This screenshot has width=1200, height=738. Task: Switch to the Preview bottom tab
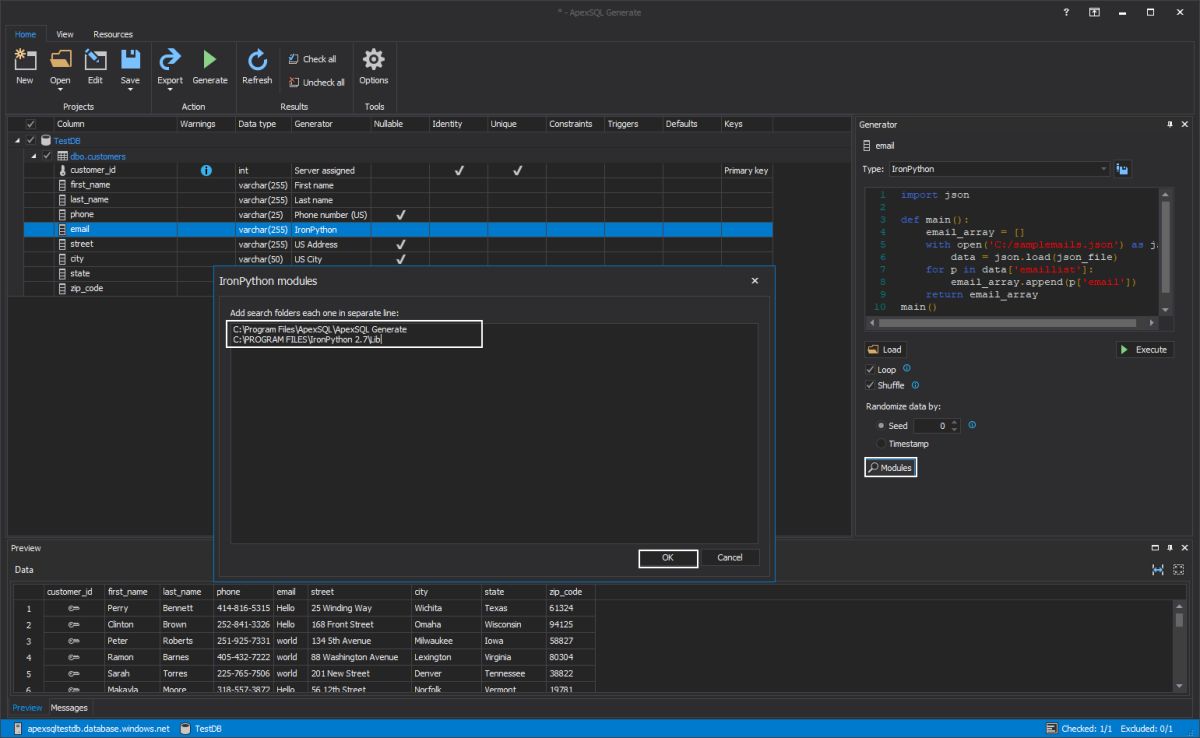click(27, 708)
